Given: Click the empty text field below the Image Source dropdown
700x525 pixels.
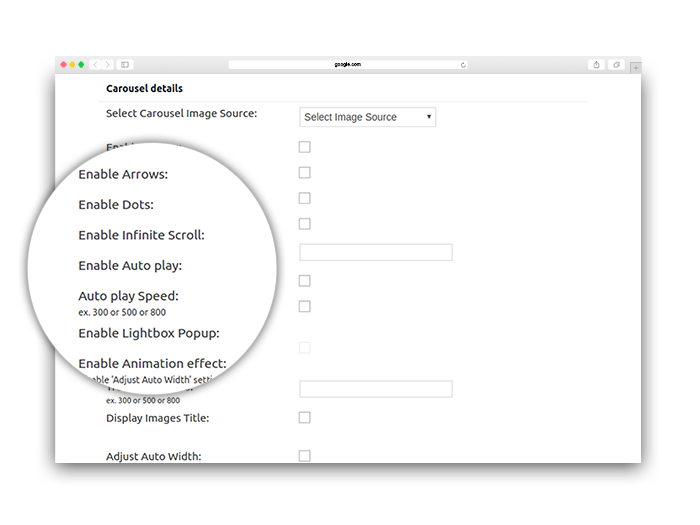Looking at the screenshot, I should (376, 252).
